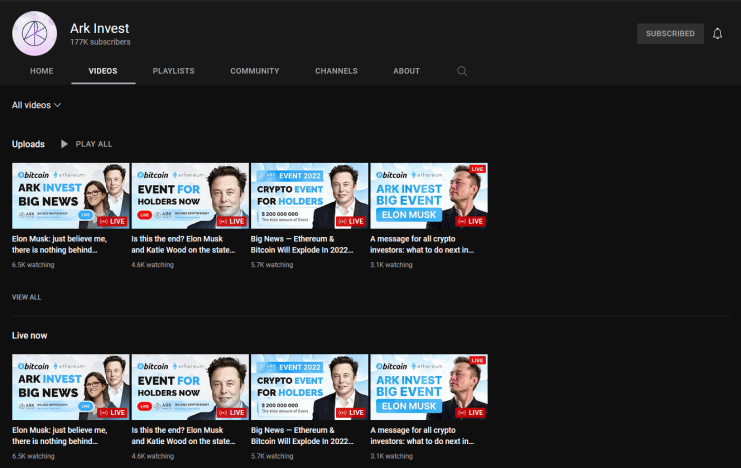Click the notification bell icon
Viewport: 741px width, 468px height.
717,34
